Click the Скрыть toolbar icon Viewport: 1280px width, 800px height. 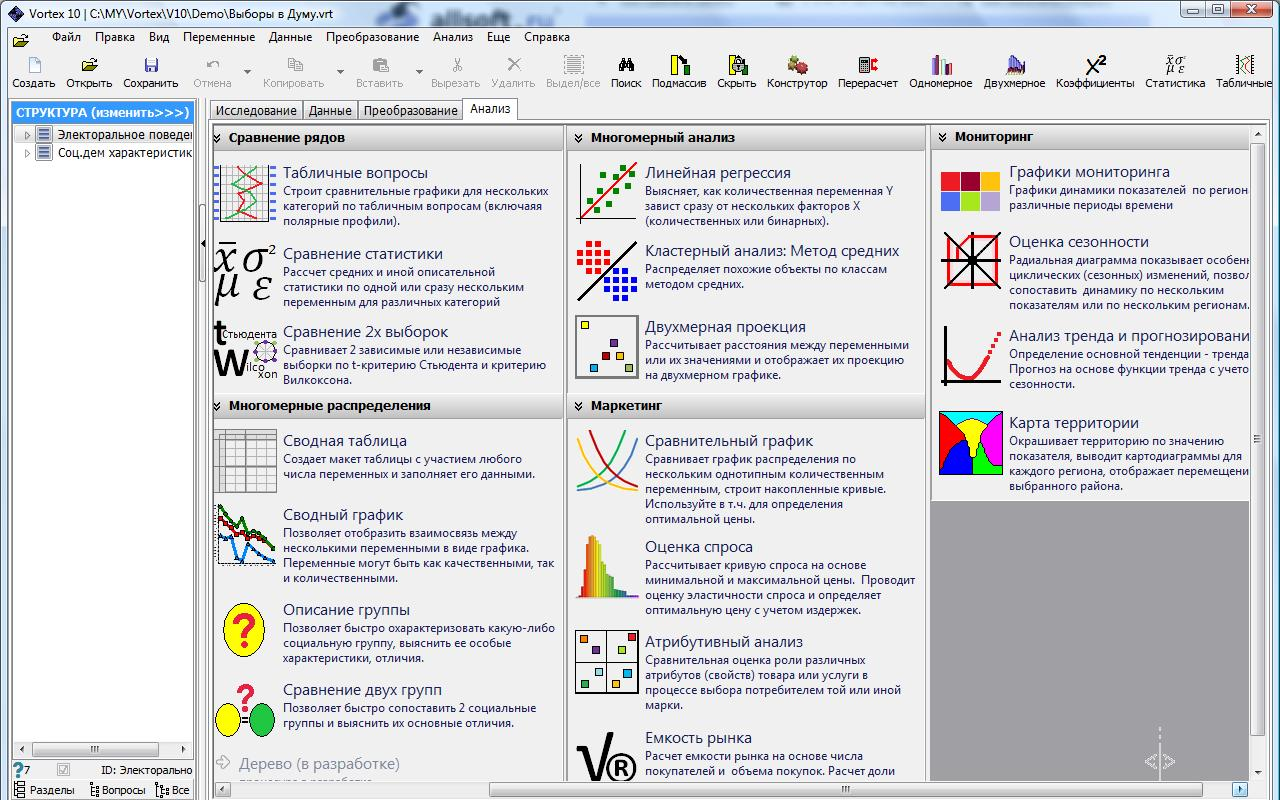click(x=736, y=66)
